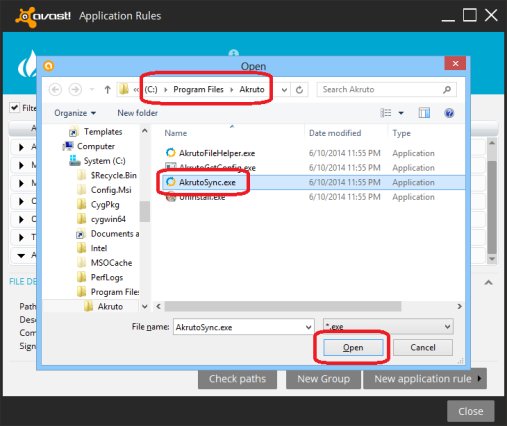Click the AkrutoFileHelper.exe file icon
The image size is (507, 426).
click(171, 153)
